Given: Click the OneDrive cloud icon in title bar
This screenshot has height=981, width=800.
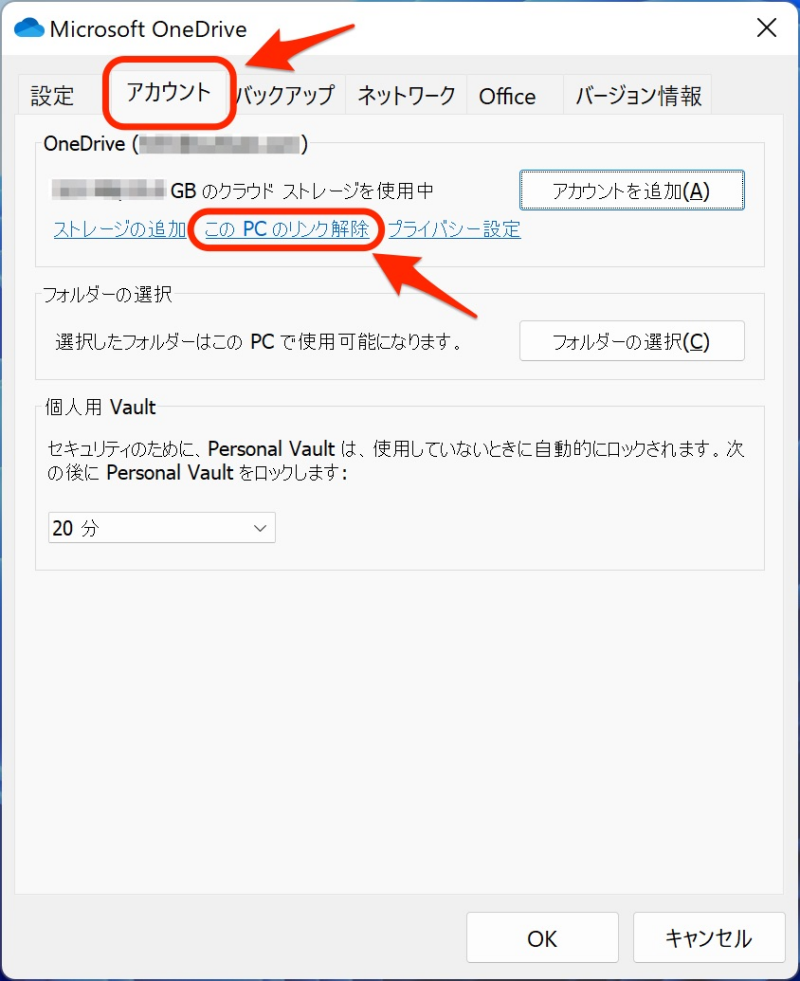Looking at the screenshot, I should (29, 28).
